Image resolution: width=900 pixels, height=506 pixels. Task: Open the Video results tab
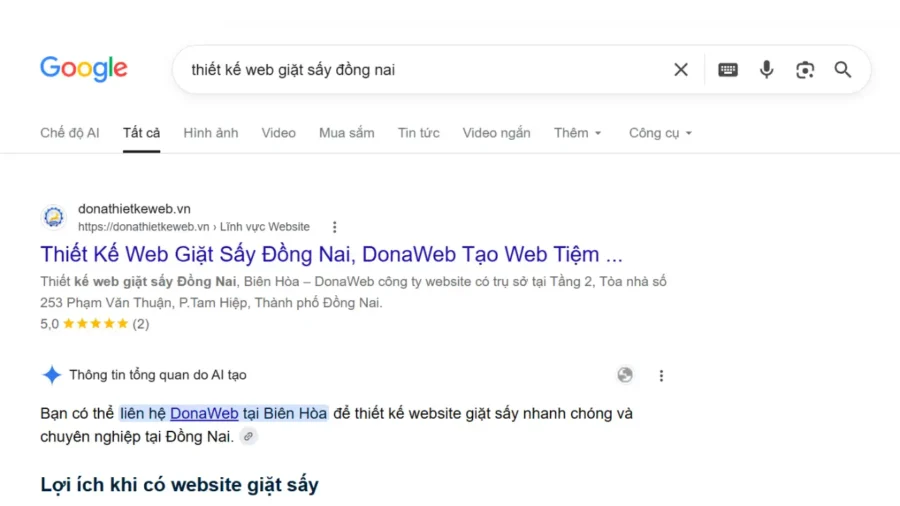point(278,133)
